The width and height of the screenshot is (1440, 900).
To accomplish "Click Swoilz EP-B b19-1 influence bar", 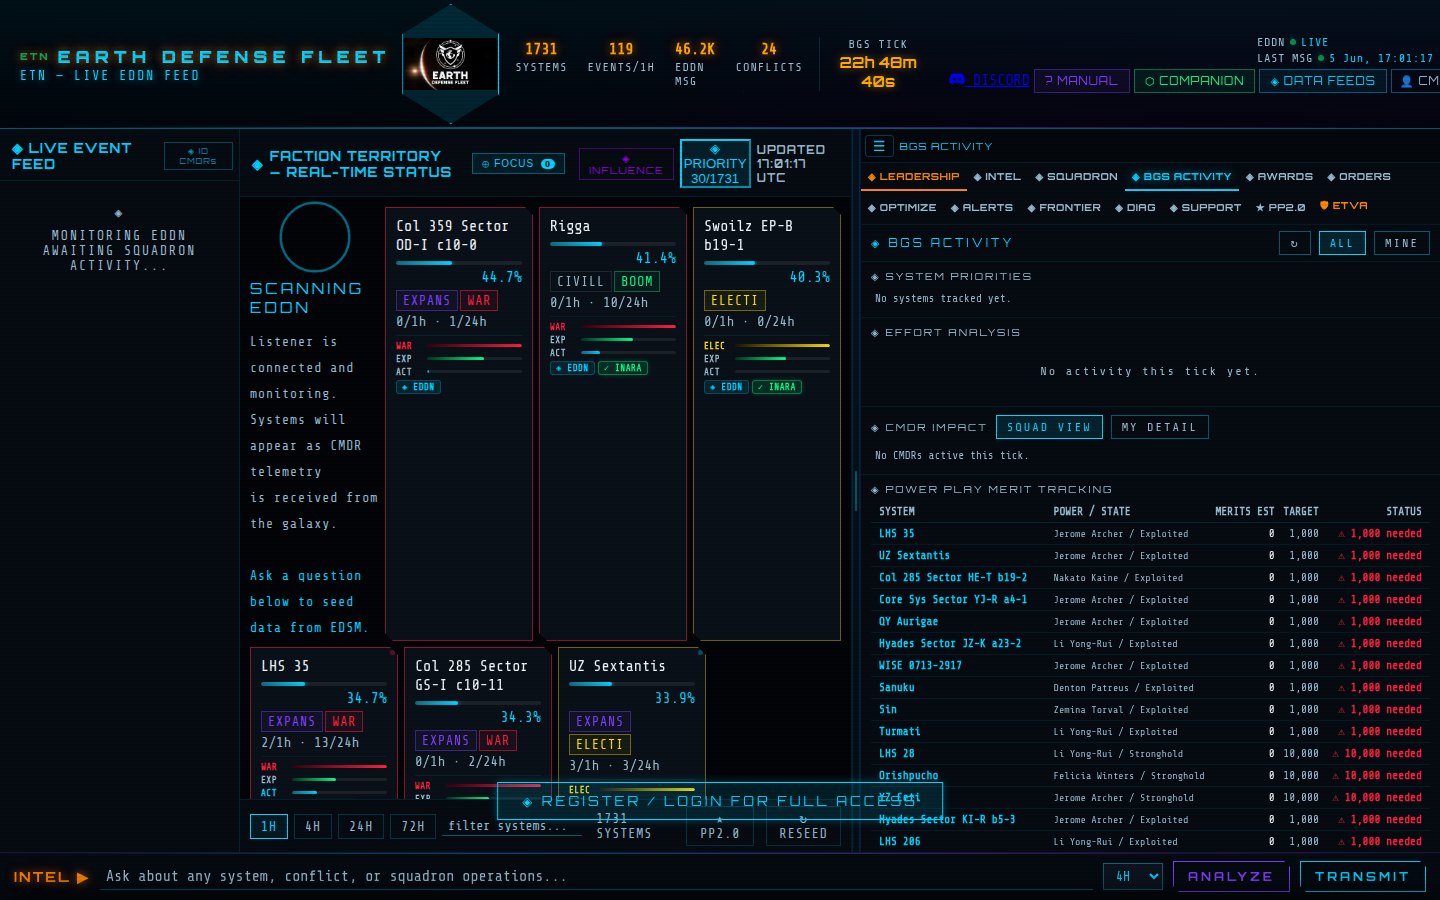I will [767, 263].
